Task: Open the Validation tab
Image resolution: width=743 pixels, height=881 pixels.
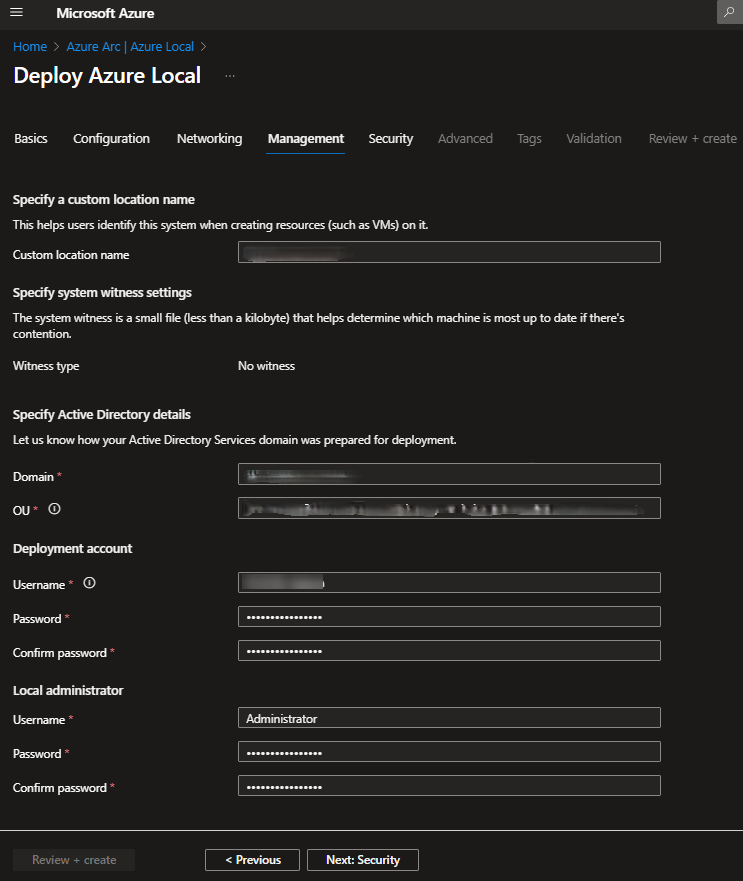Action: (x=594, y=139)
